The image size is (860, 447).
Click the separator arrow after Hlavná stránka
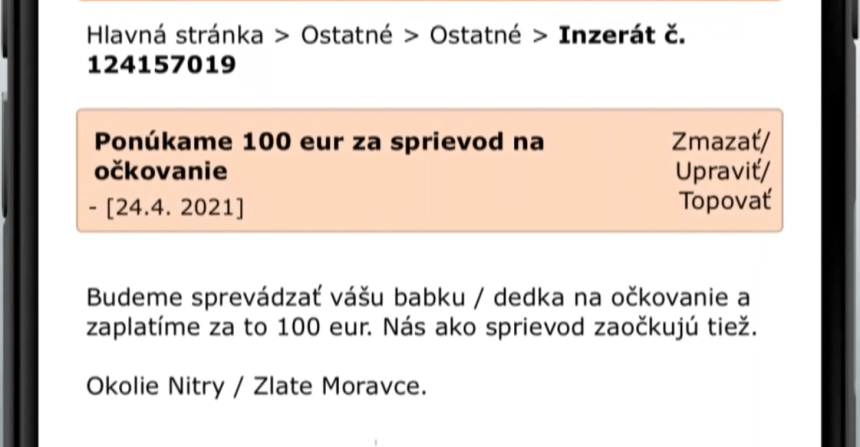pos(282,35)
